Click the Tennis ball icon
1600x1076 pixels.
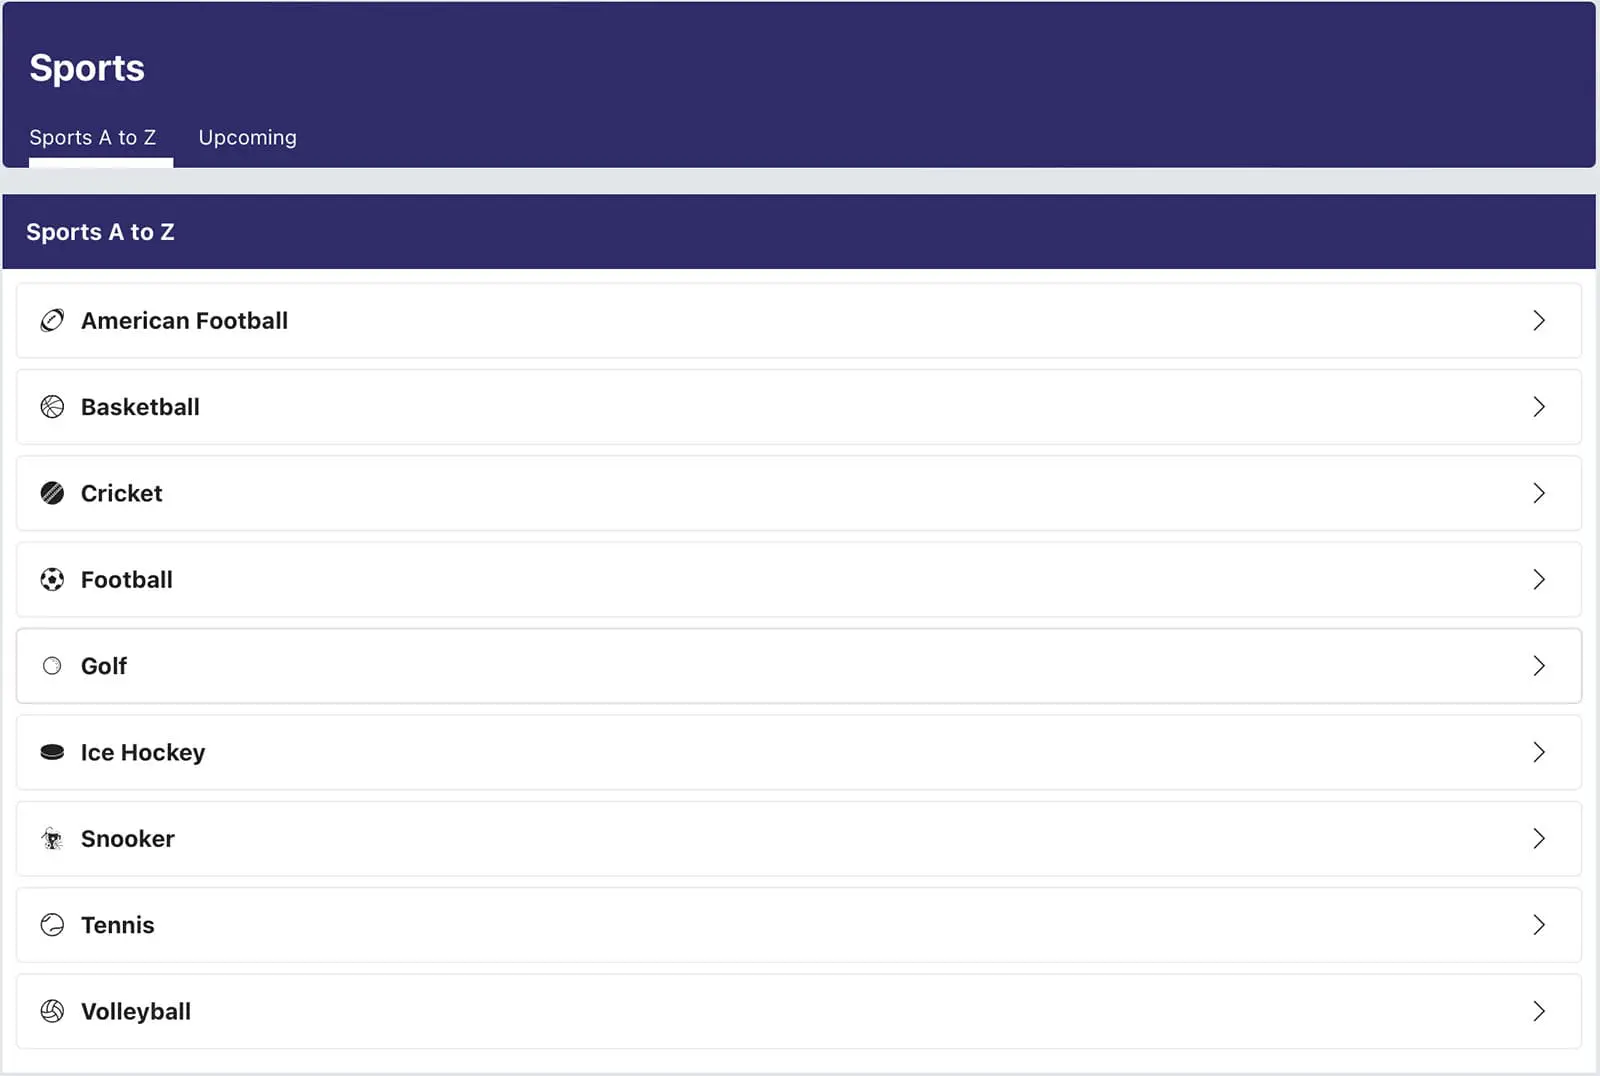(52, 925)
